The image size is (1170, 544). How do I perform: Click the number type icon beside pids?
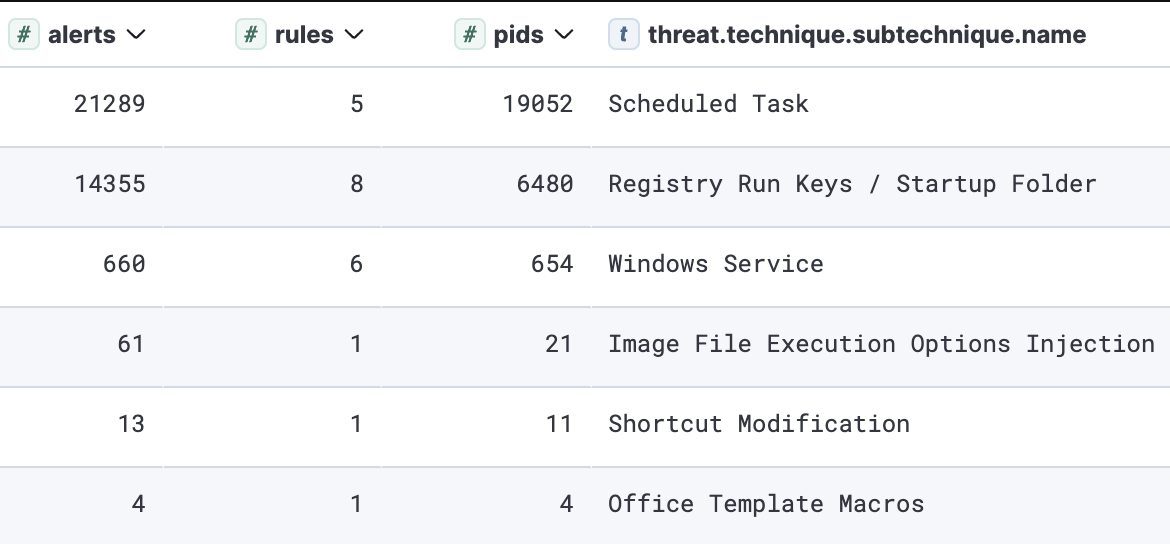[x=469, y=35]
